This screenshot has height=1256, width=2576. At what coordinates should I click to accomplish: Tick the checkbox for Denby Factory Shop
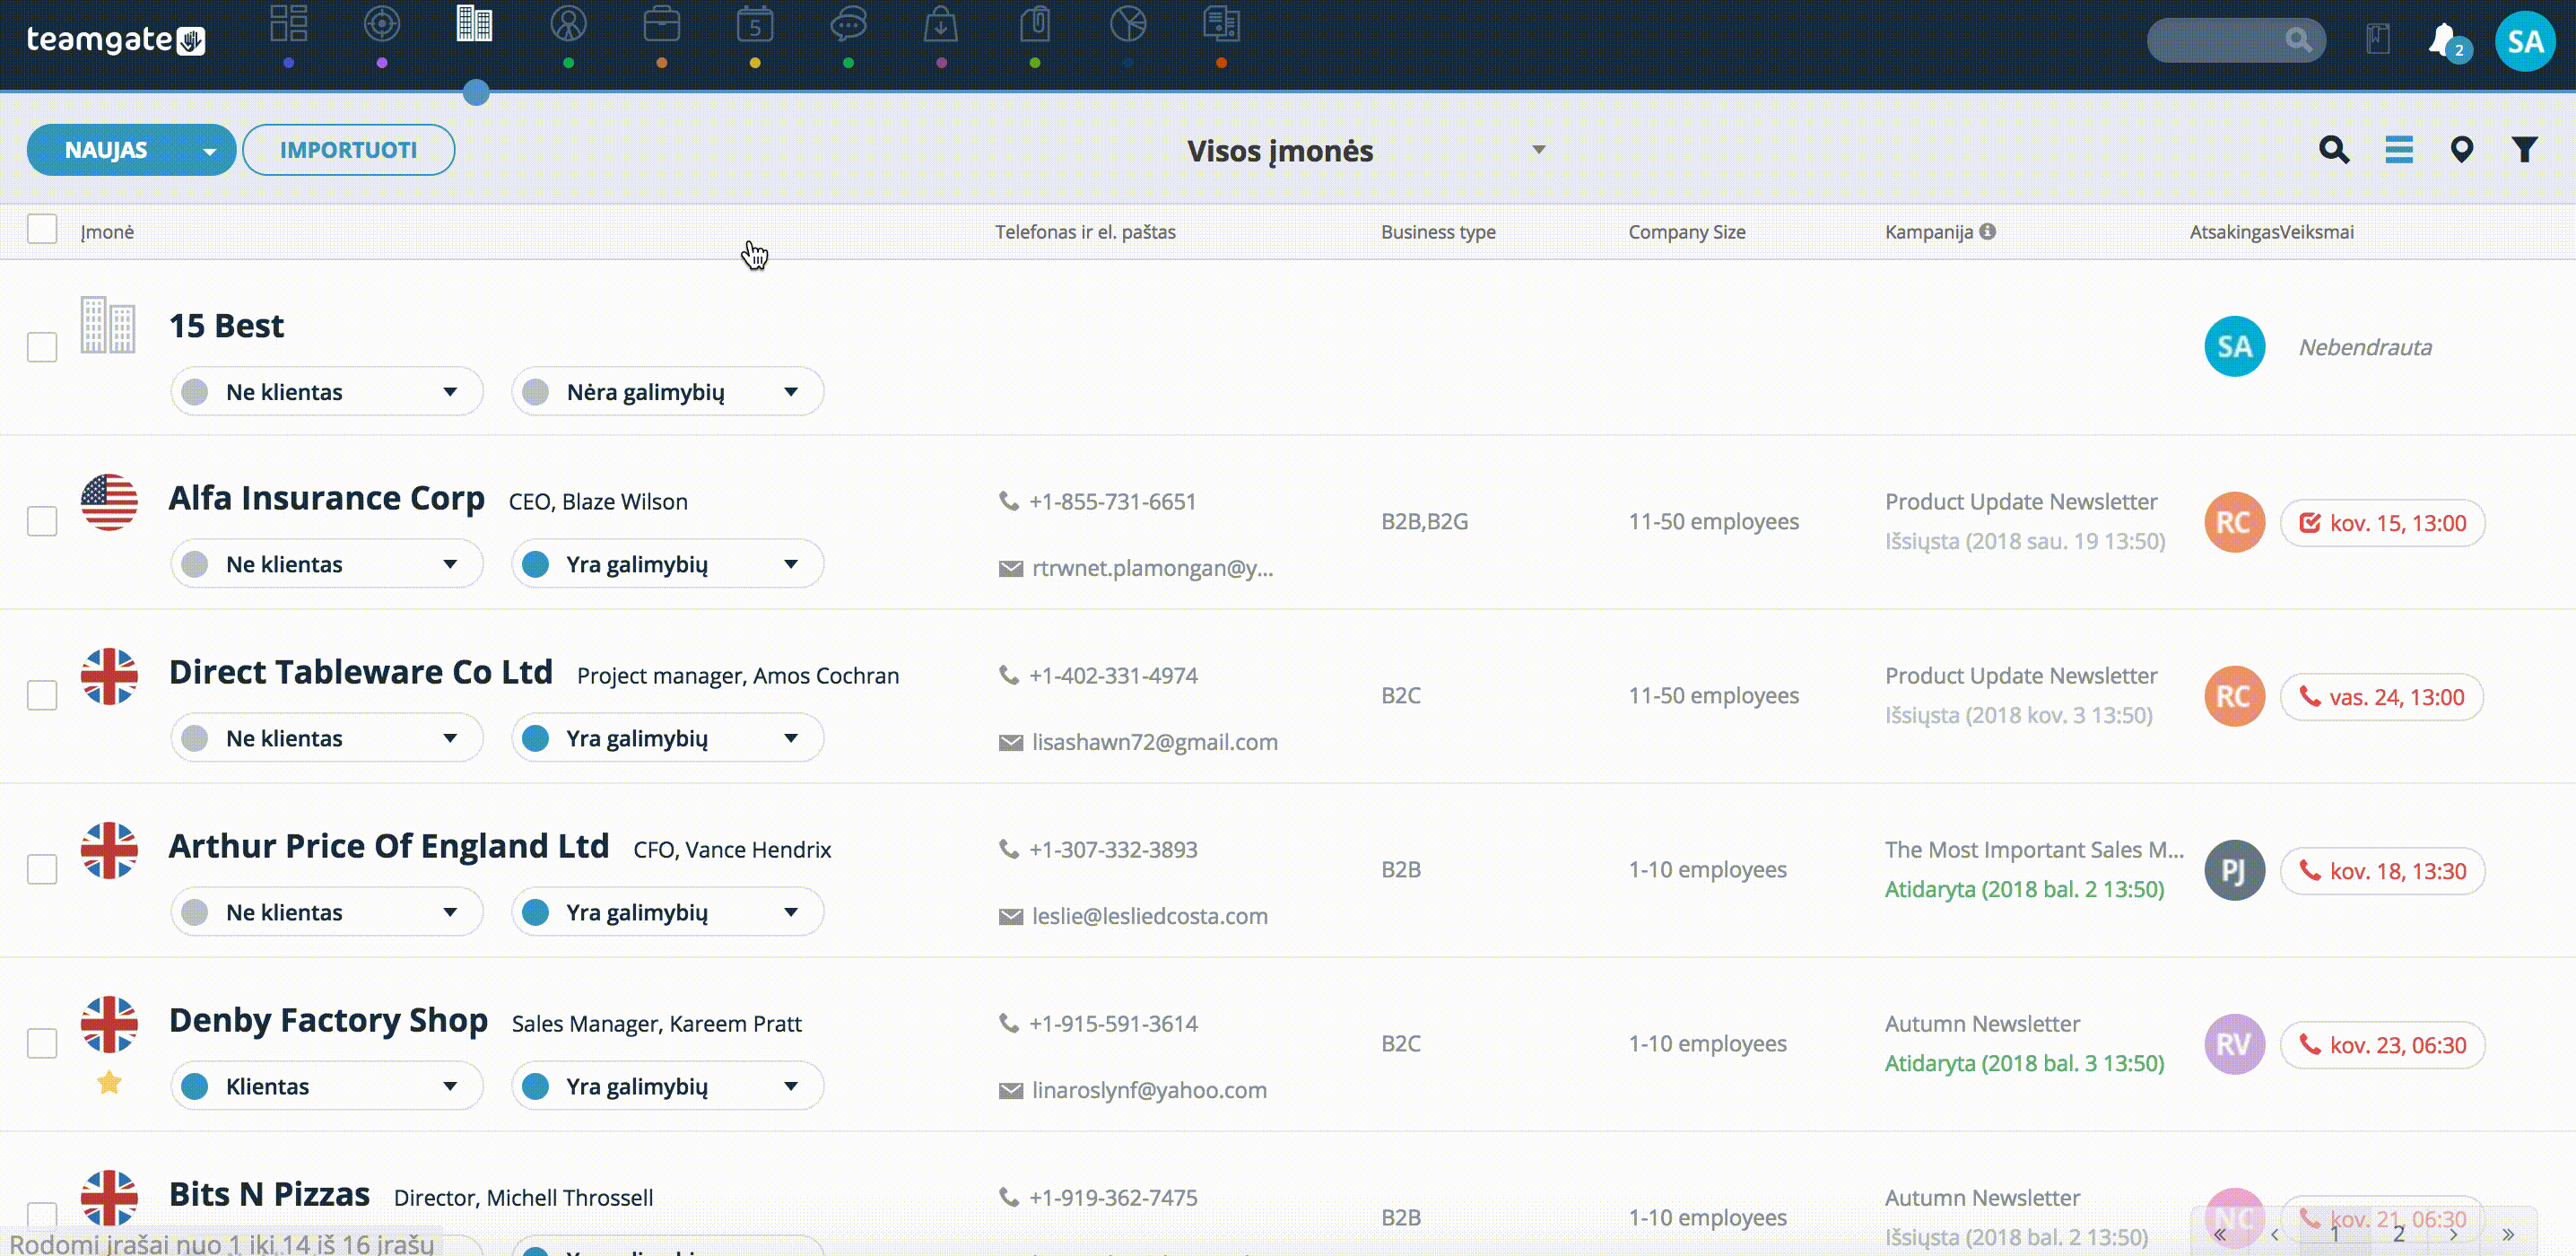click(x=42, y=1043)
